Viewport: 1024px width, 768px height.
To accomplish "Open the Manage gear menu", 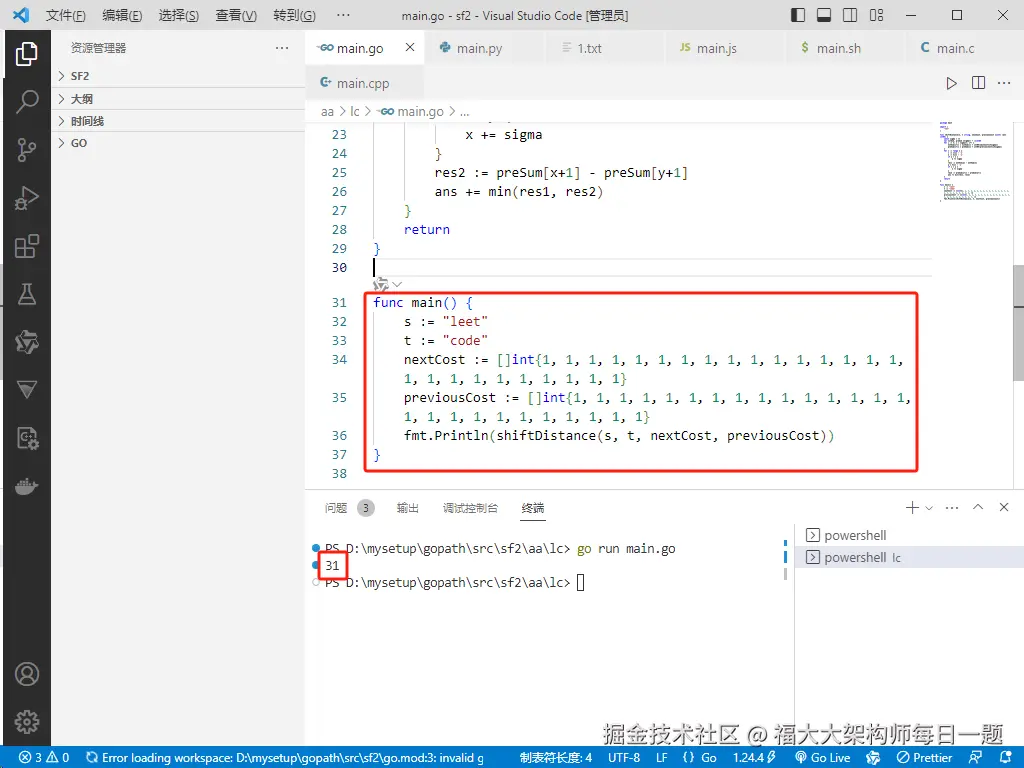I will click(27, 722).
